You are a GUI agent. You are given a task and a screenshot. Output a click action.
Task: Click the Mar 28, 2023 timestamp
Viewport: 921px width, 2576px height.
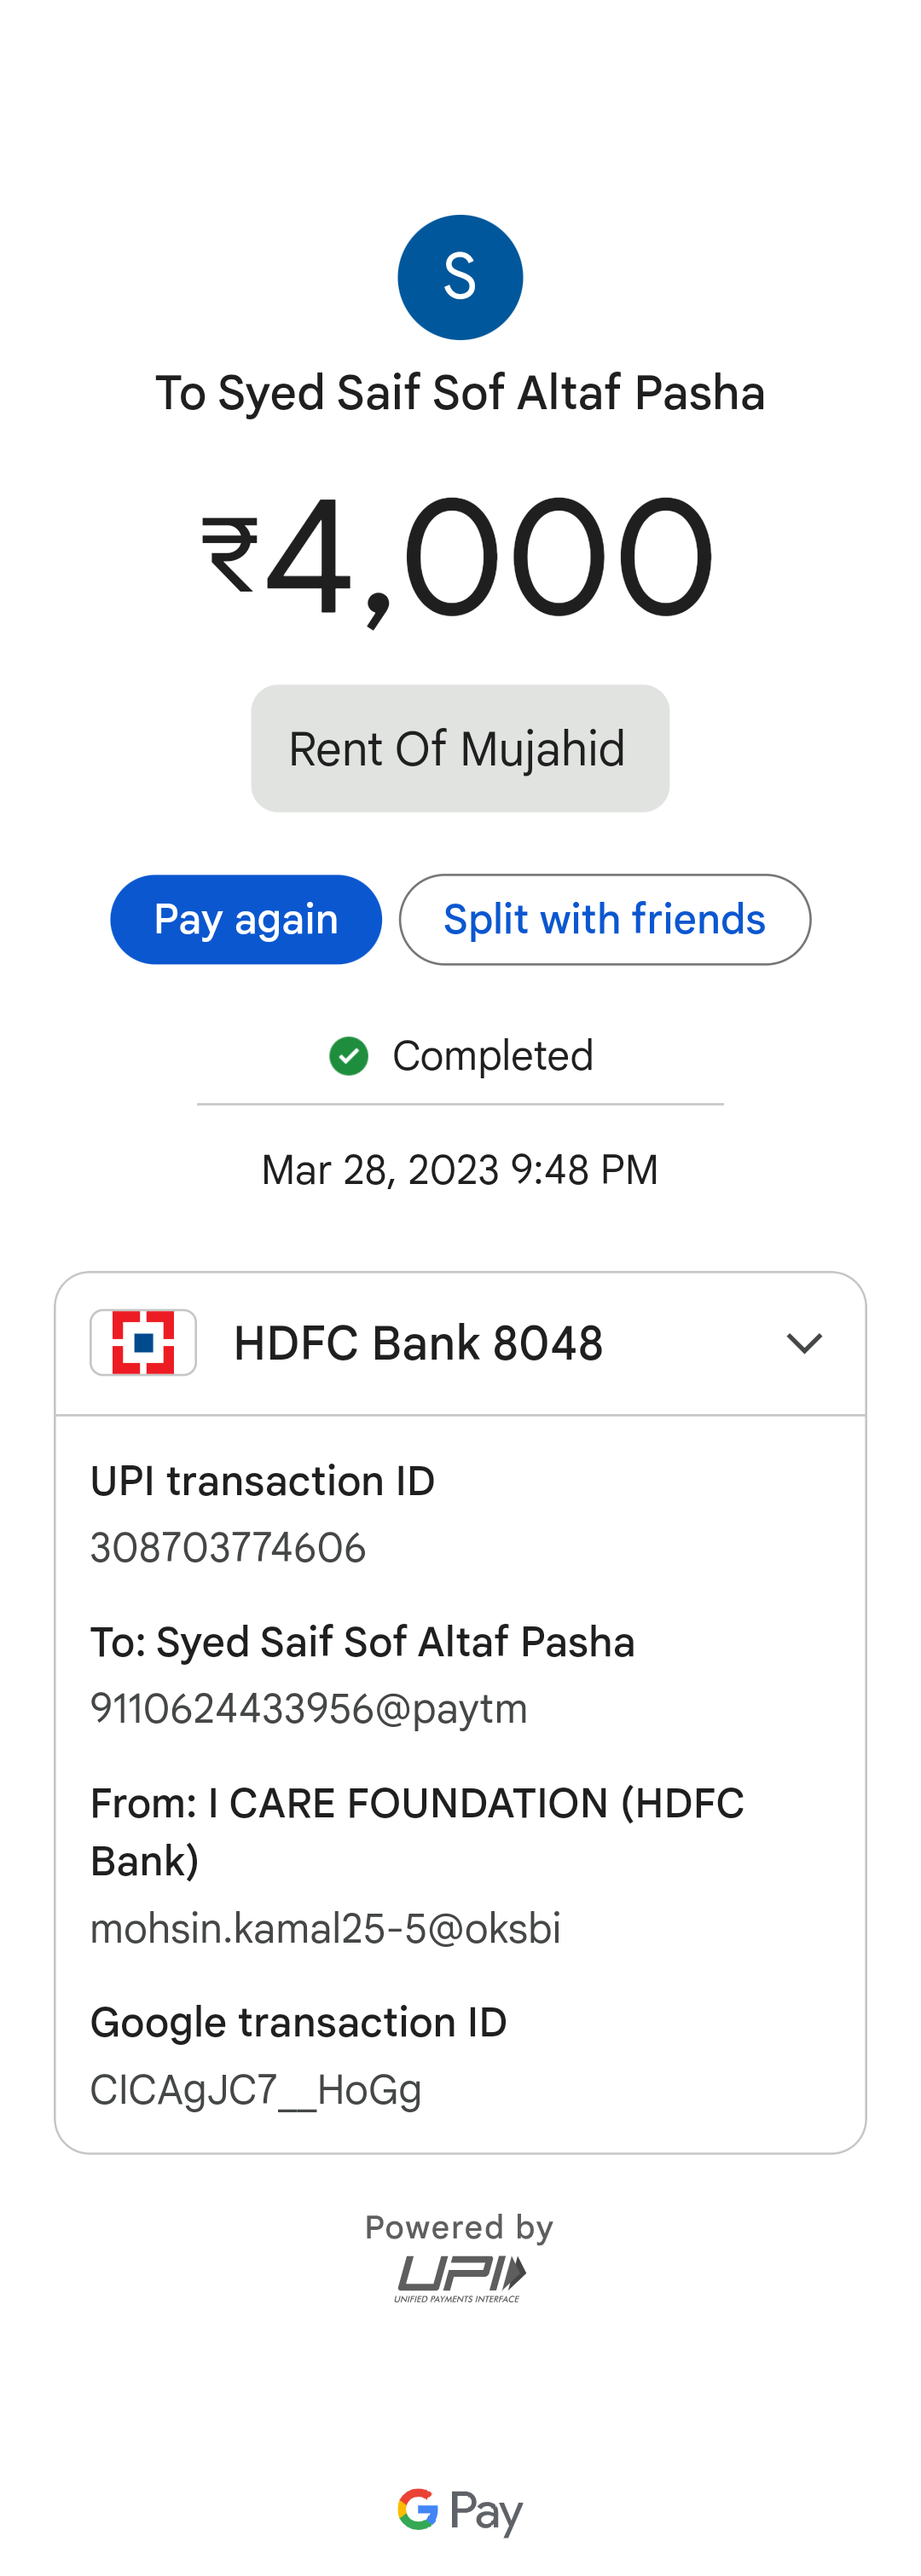point(460,1169)
